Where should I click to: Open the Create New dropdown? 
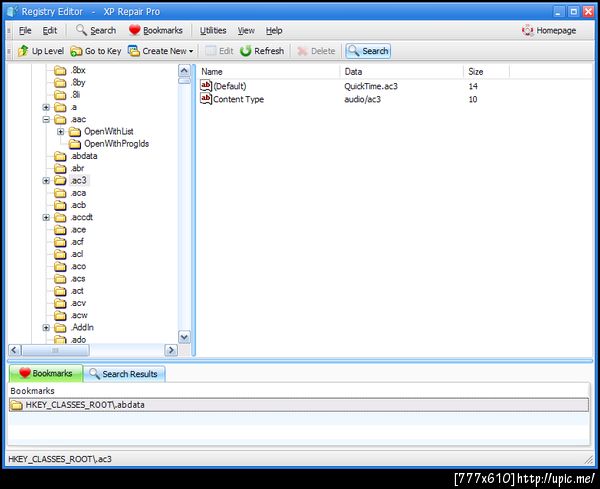point(161,51)
